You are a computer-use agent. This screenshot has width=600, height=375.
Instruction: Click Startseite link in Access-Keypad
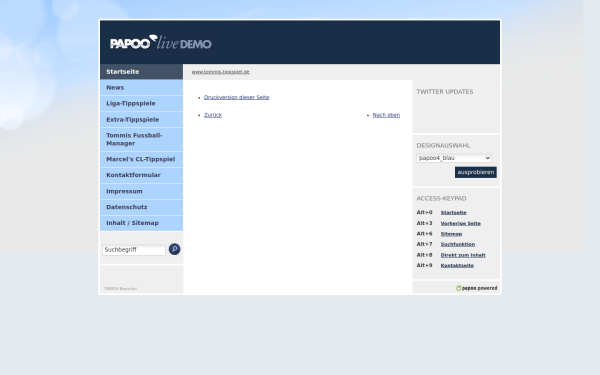click(x=453, y=213)
